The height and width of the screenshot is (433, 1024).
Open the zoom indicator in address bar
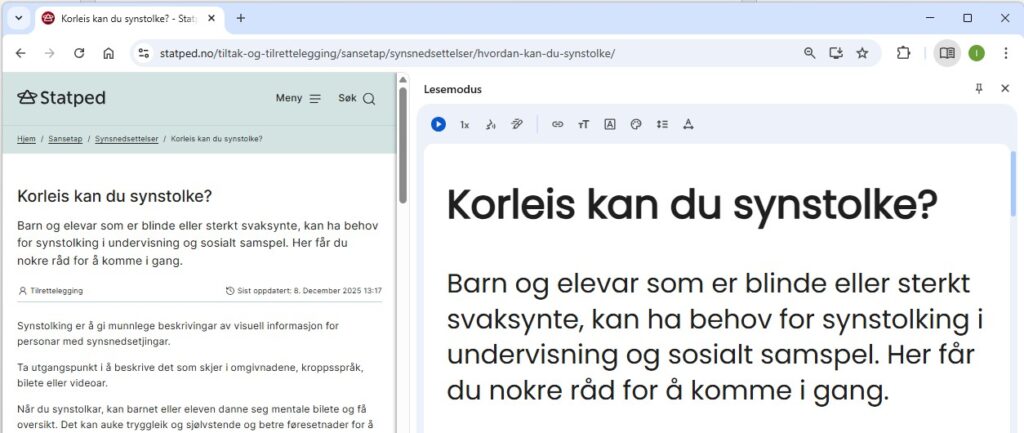[810, 54]
